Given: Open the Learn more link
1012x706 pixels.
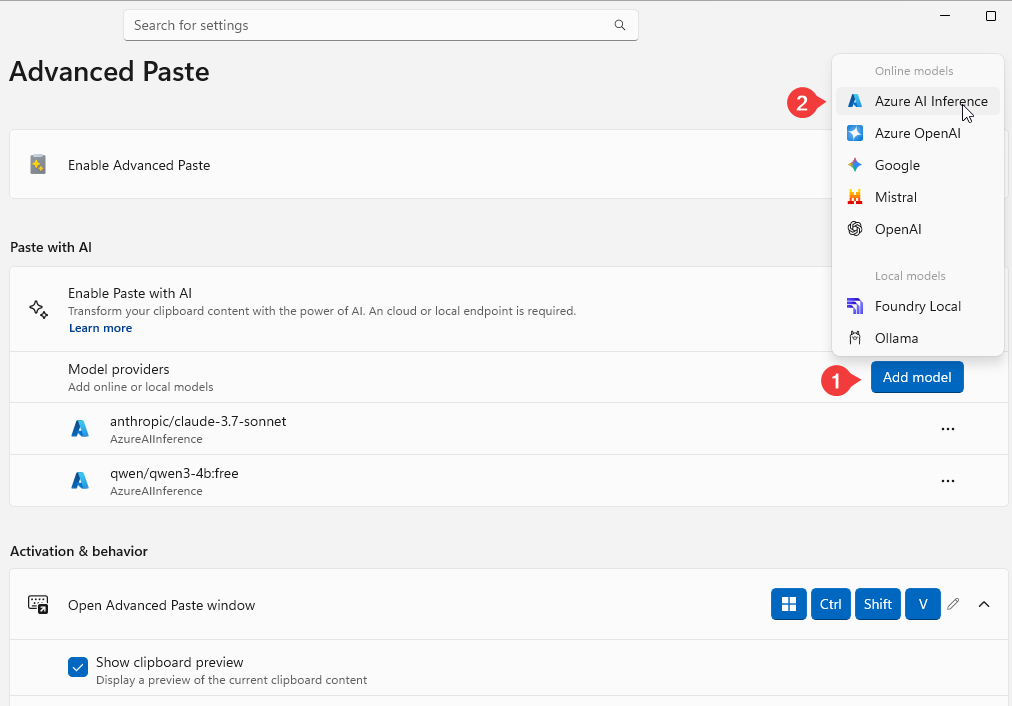Looking at the screenshot, I should point(100,328).
